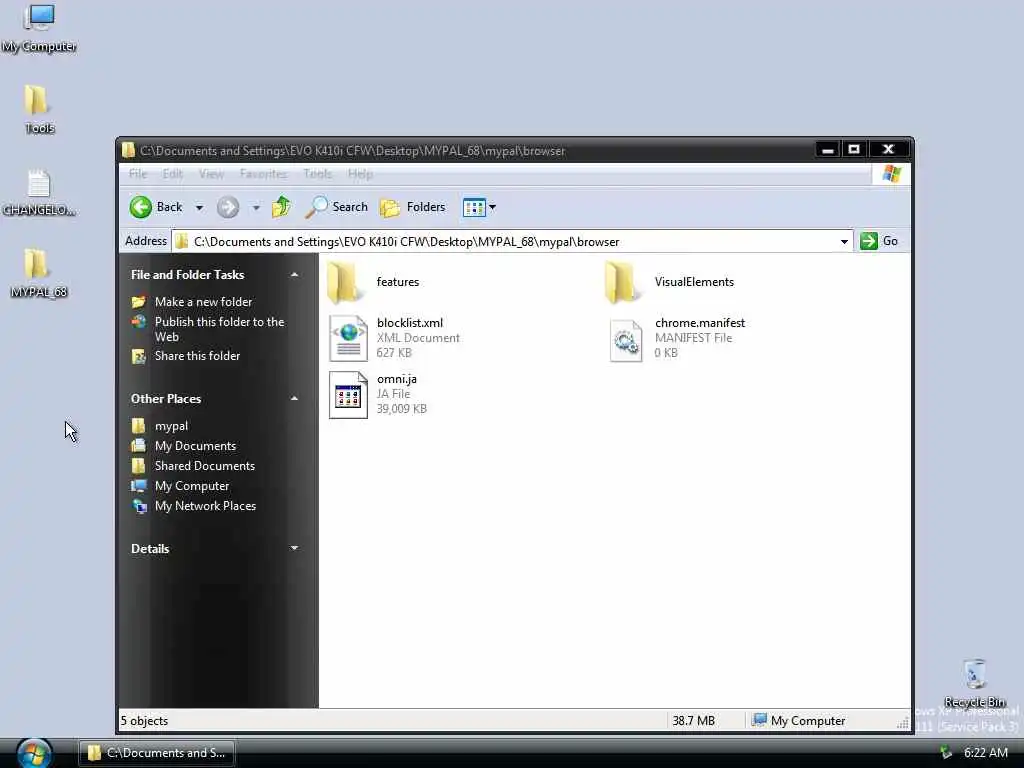Minimize the browser folder window
This screenshot has height=768, width=1024.
pyautogui.click(x=827, y=150)
